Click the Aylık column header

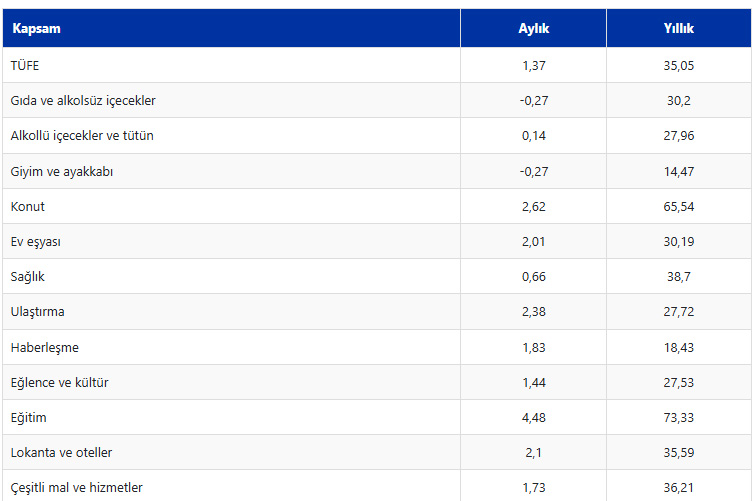533,28
